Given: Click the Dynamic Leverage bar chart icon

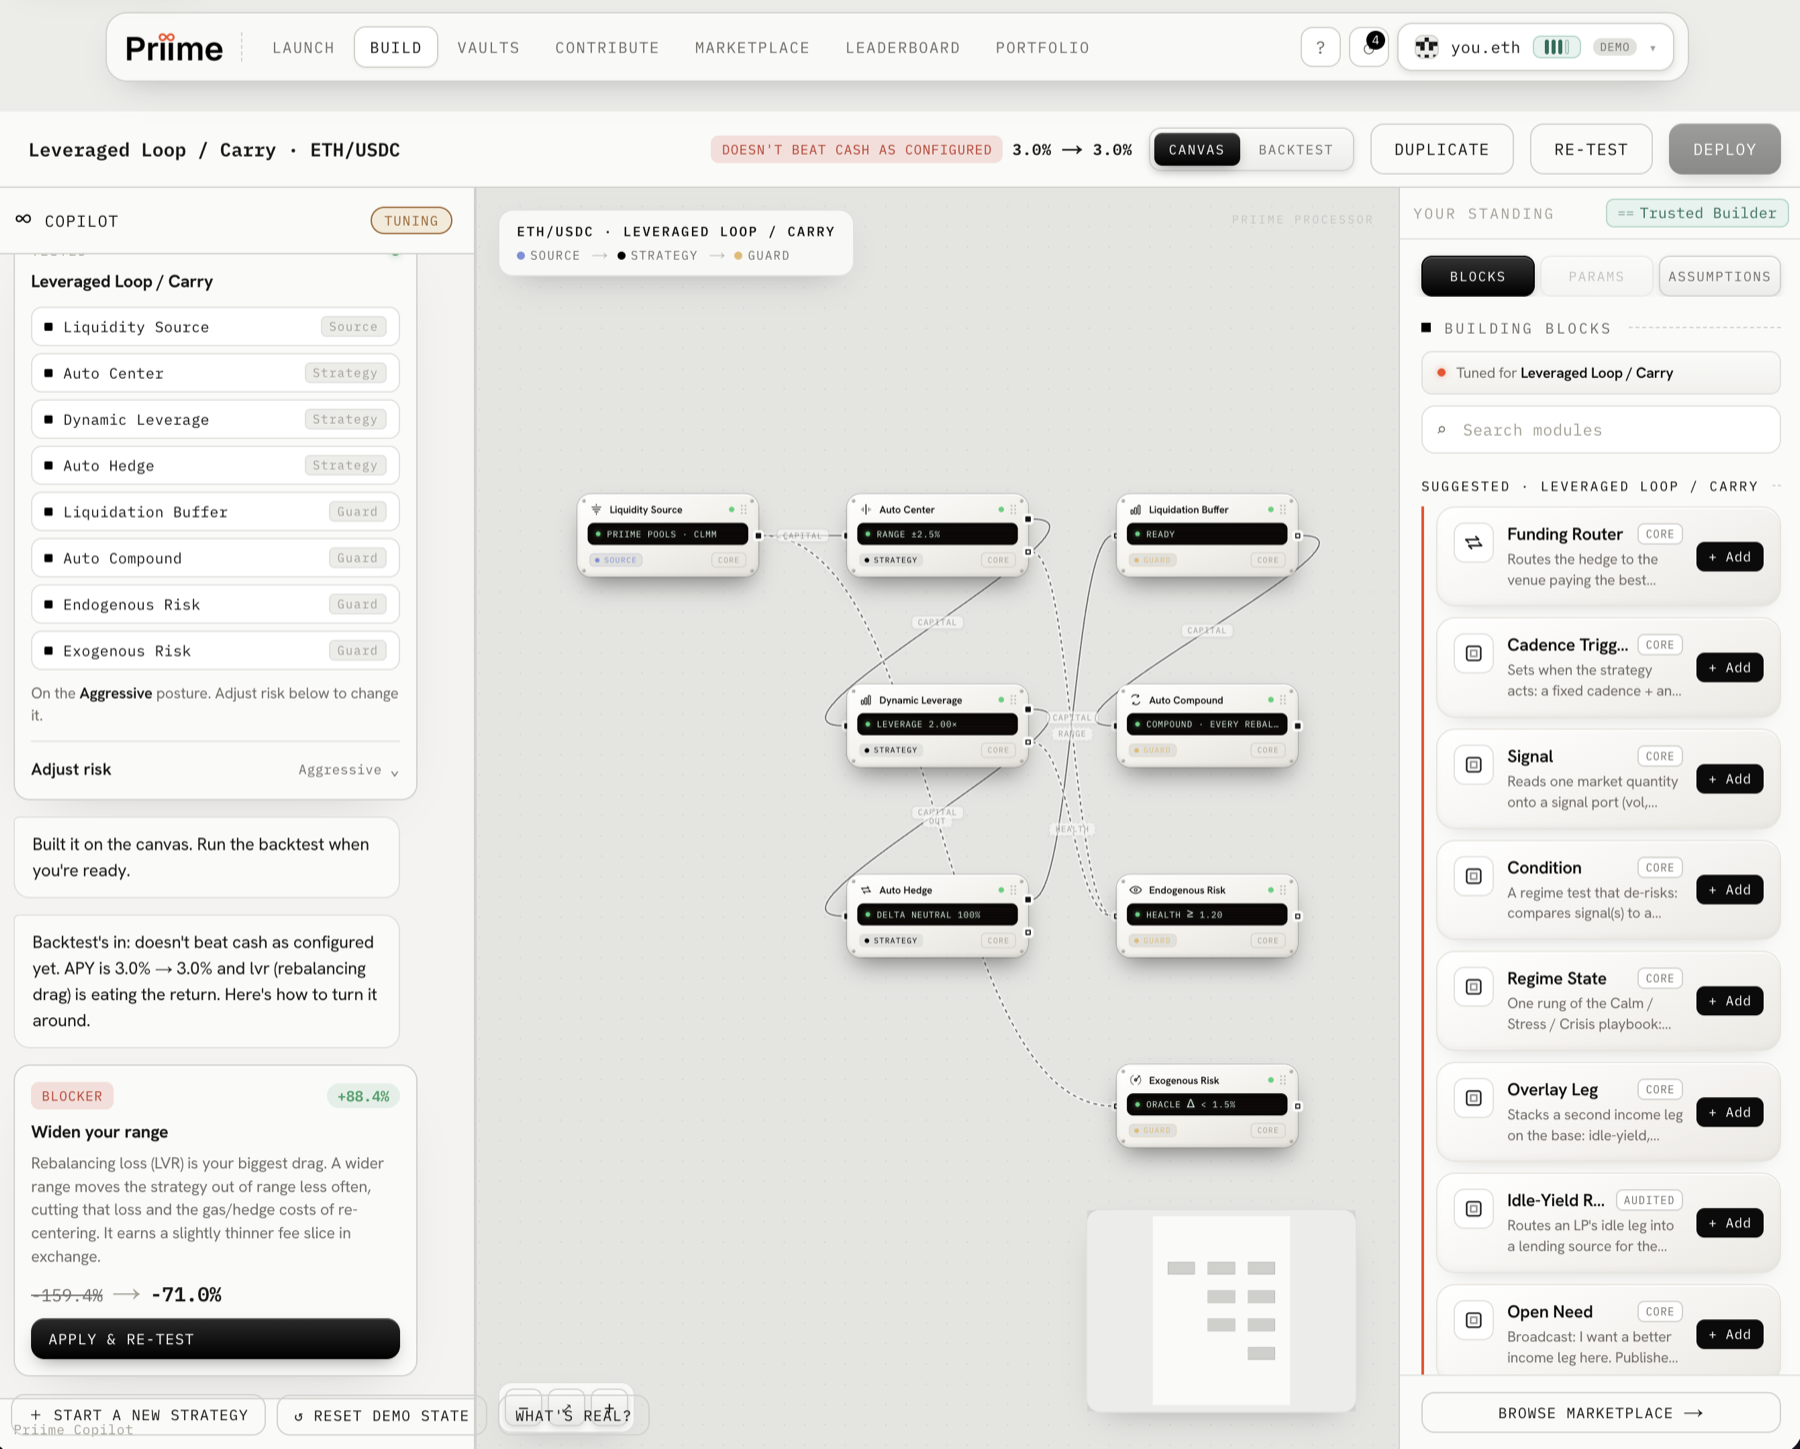Looking at the screenshot, I should 866,700.
